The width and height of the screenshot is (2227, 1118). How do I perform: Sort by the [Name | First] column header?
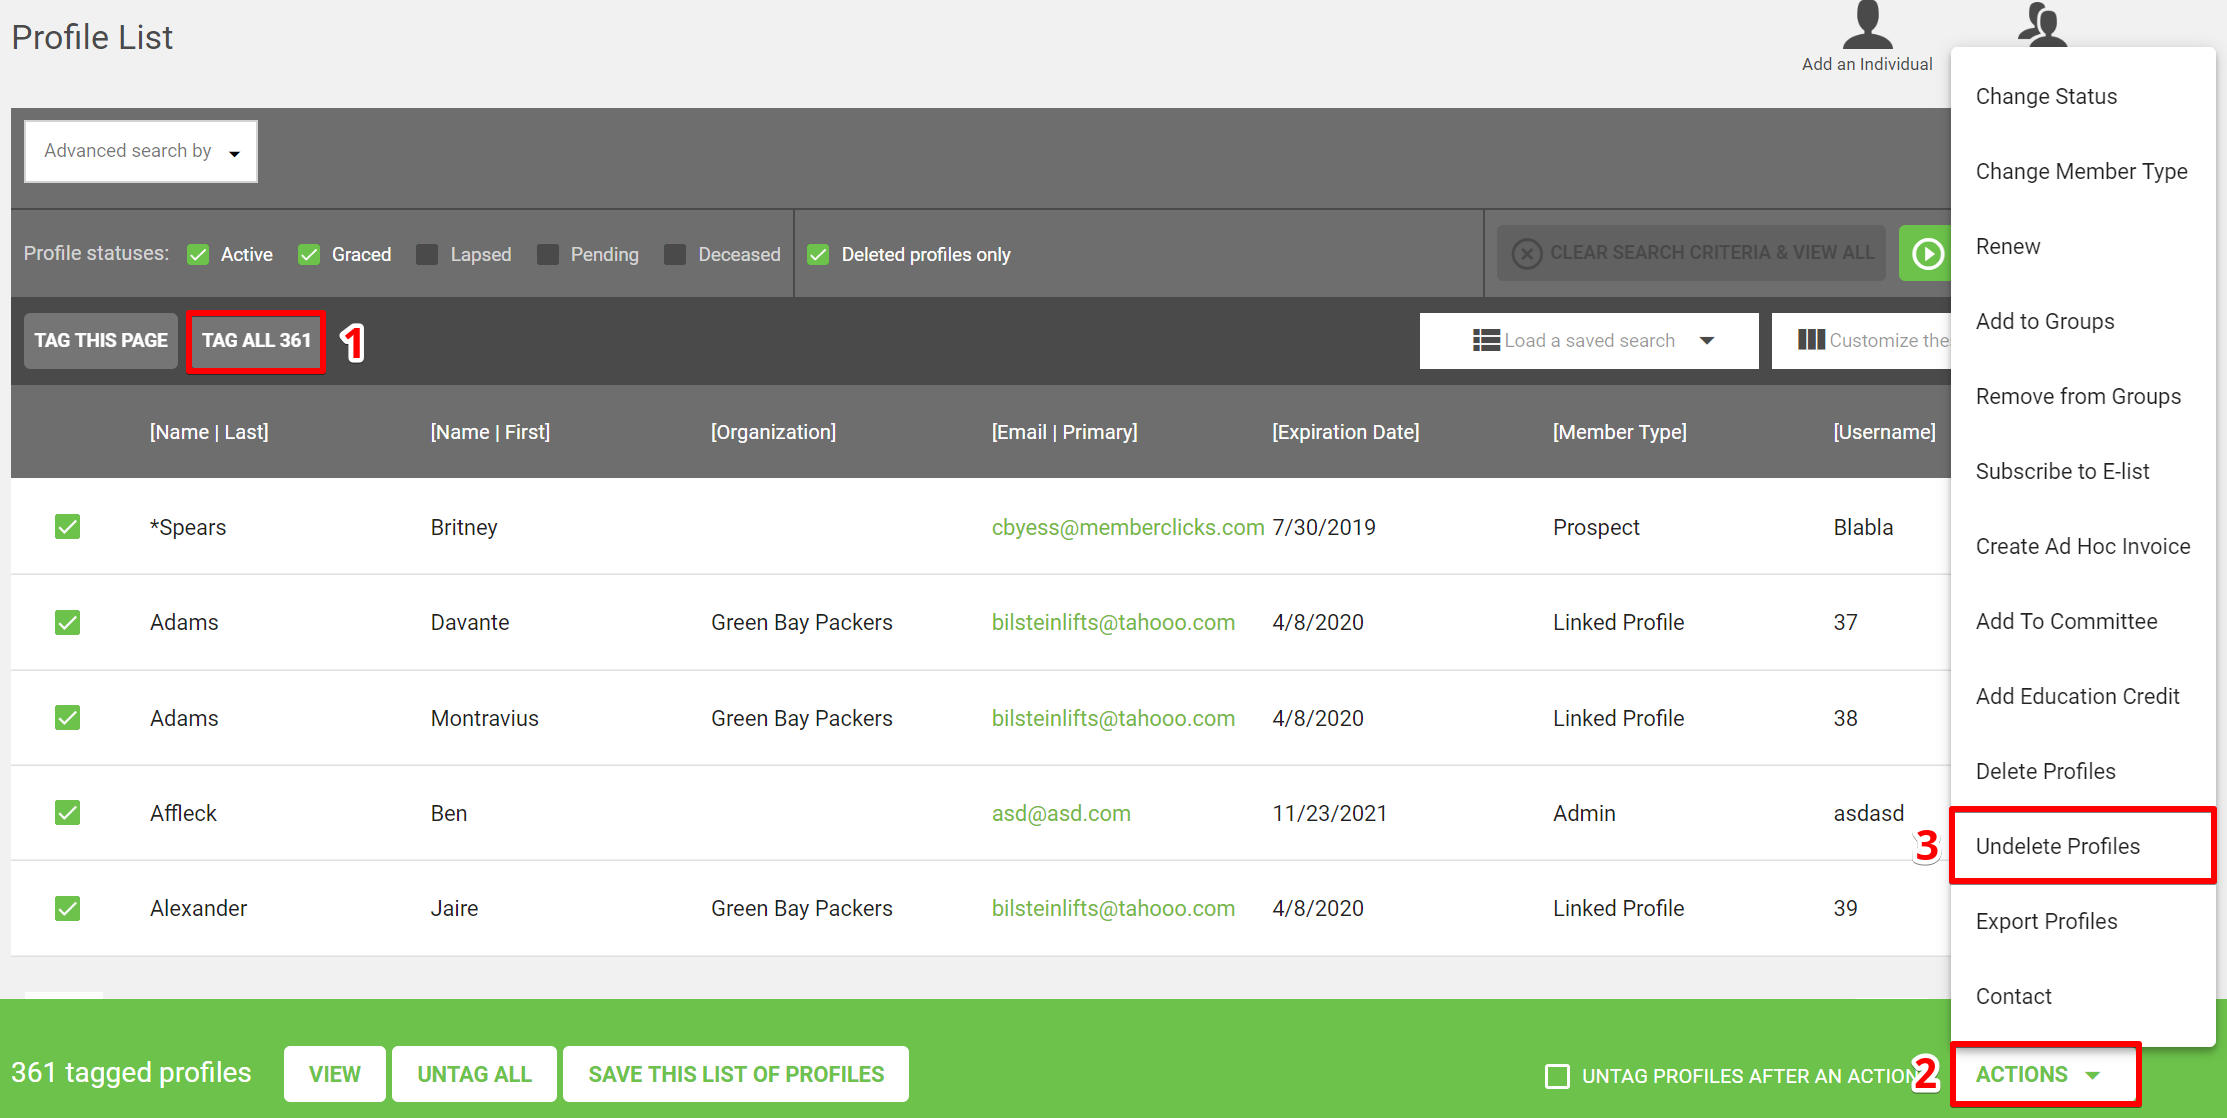pyautogui.click(x=490, y=432)
